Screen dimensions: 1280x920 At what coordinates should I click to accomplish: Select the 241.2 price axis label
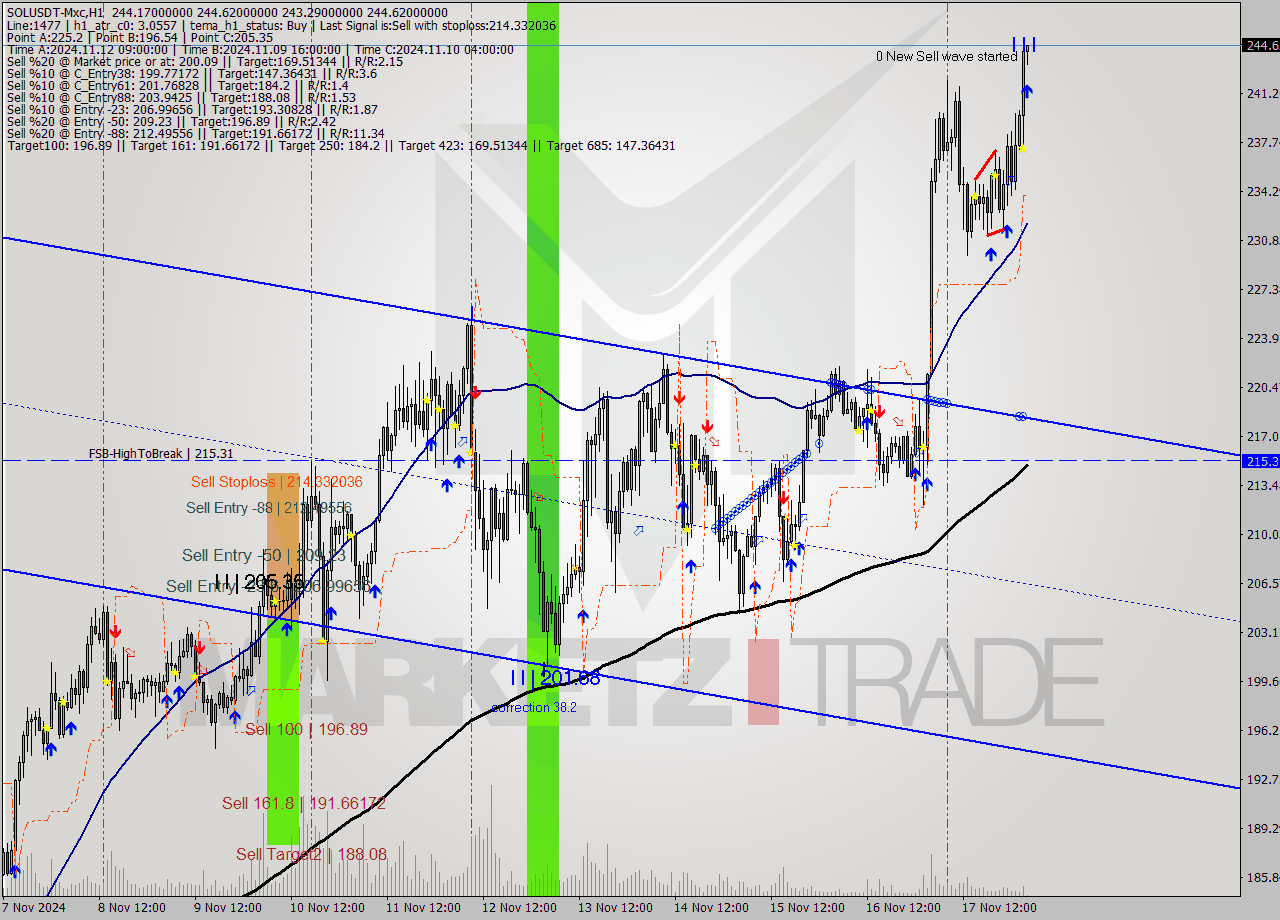point(1262,93)
